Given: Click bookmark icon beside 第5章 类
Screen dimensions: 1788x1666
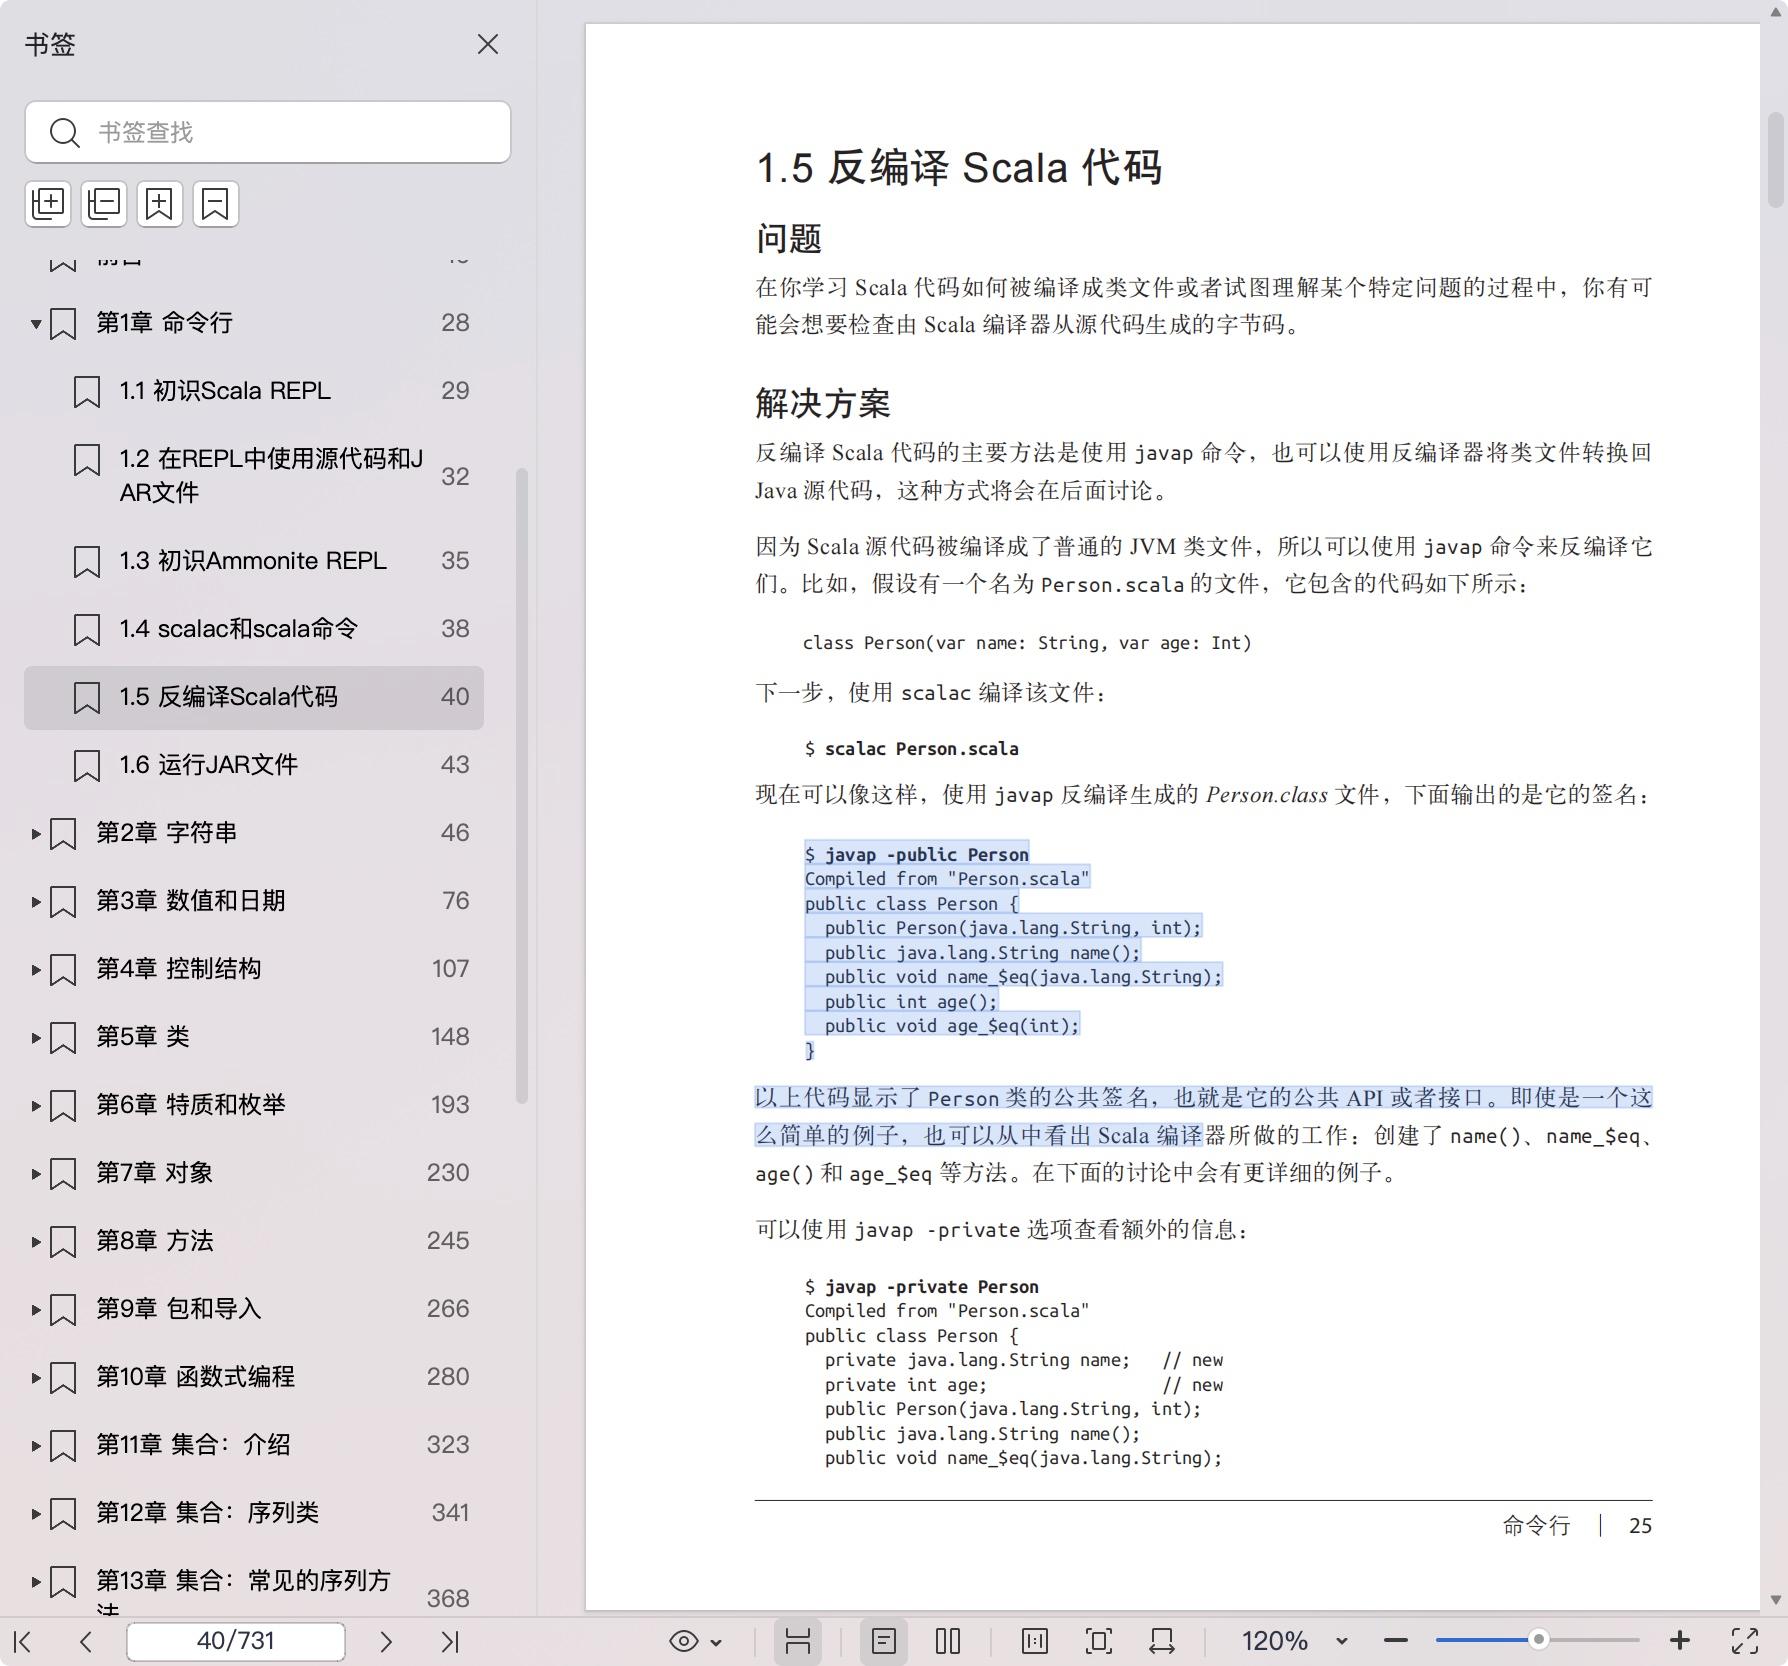Looking at the screenshot, I should pos(63,1038).
